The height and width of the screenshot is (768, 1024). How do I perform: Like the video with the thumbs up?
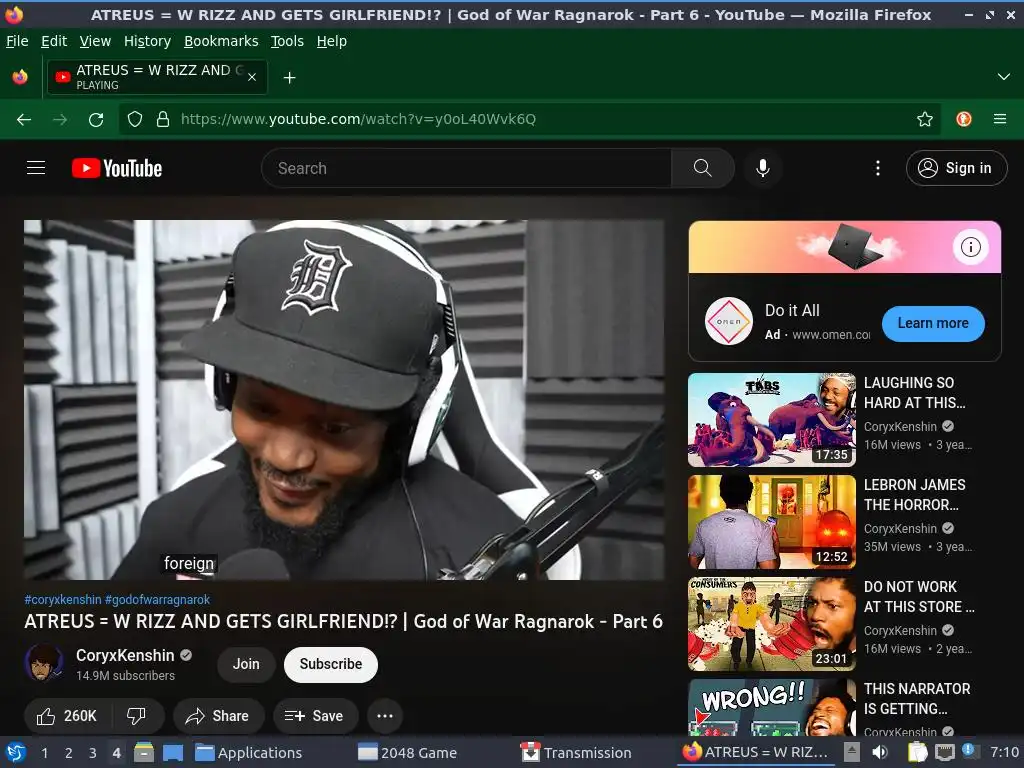(67, 716)
